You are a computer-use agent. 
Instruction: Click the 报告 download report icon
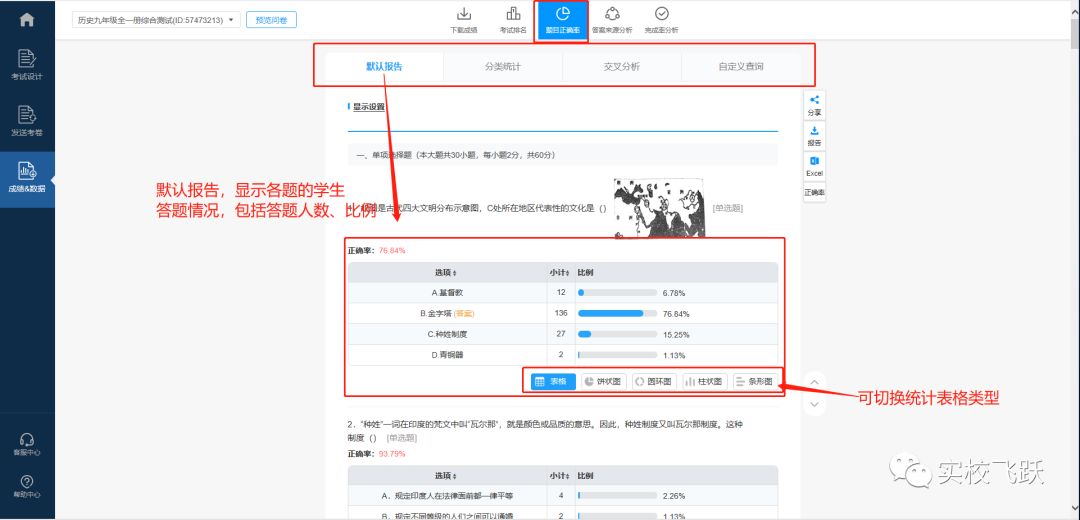coord(814,136)
